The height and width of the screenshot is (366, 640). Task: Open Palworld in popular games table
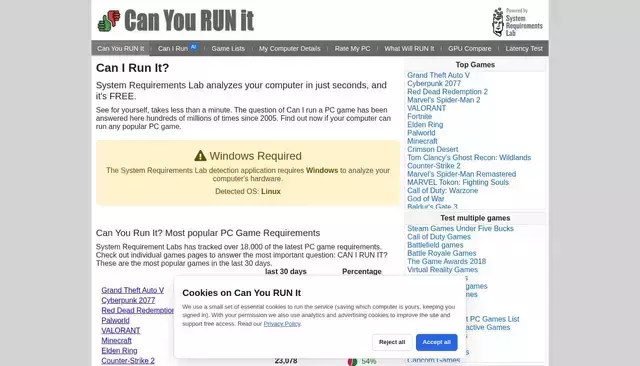[115, 321]
